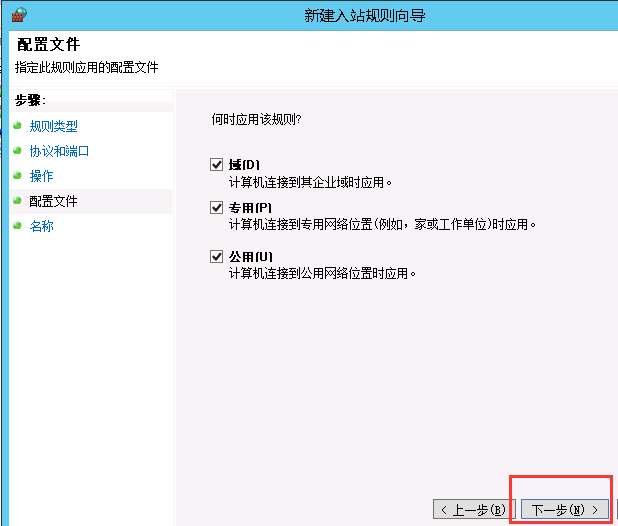Click the 域(D) label text
The height and width of the screenshot is (526, 618).
pos(244,165)
